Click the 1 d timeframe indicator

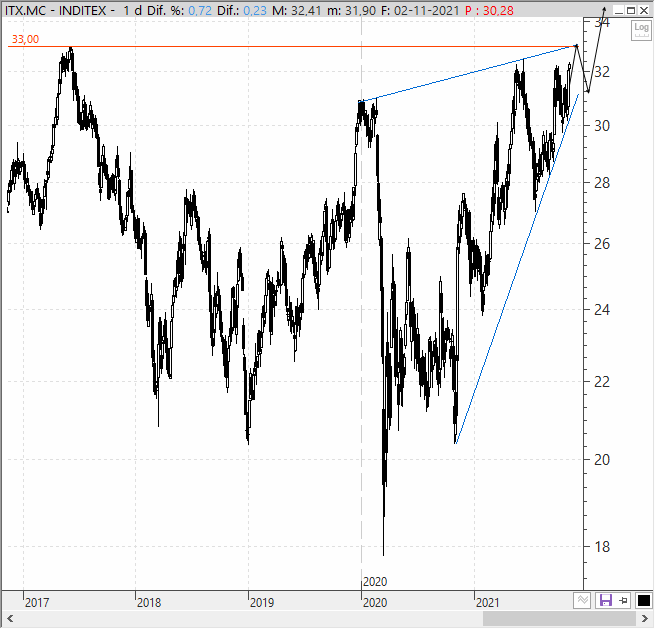pos(132,10)
